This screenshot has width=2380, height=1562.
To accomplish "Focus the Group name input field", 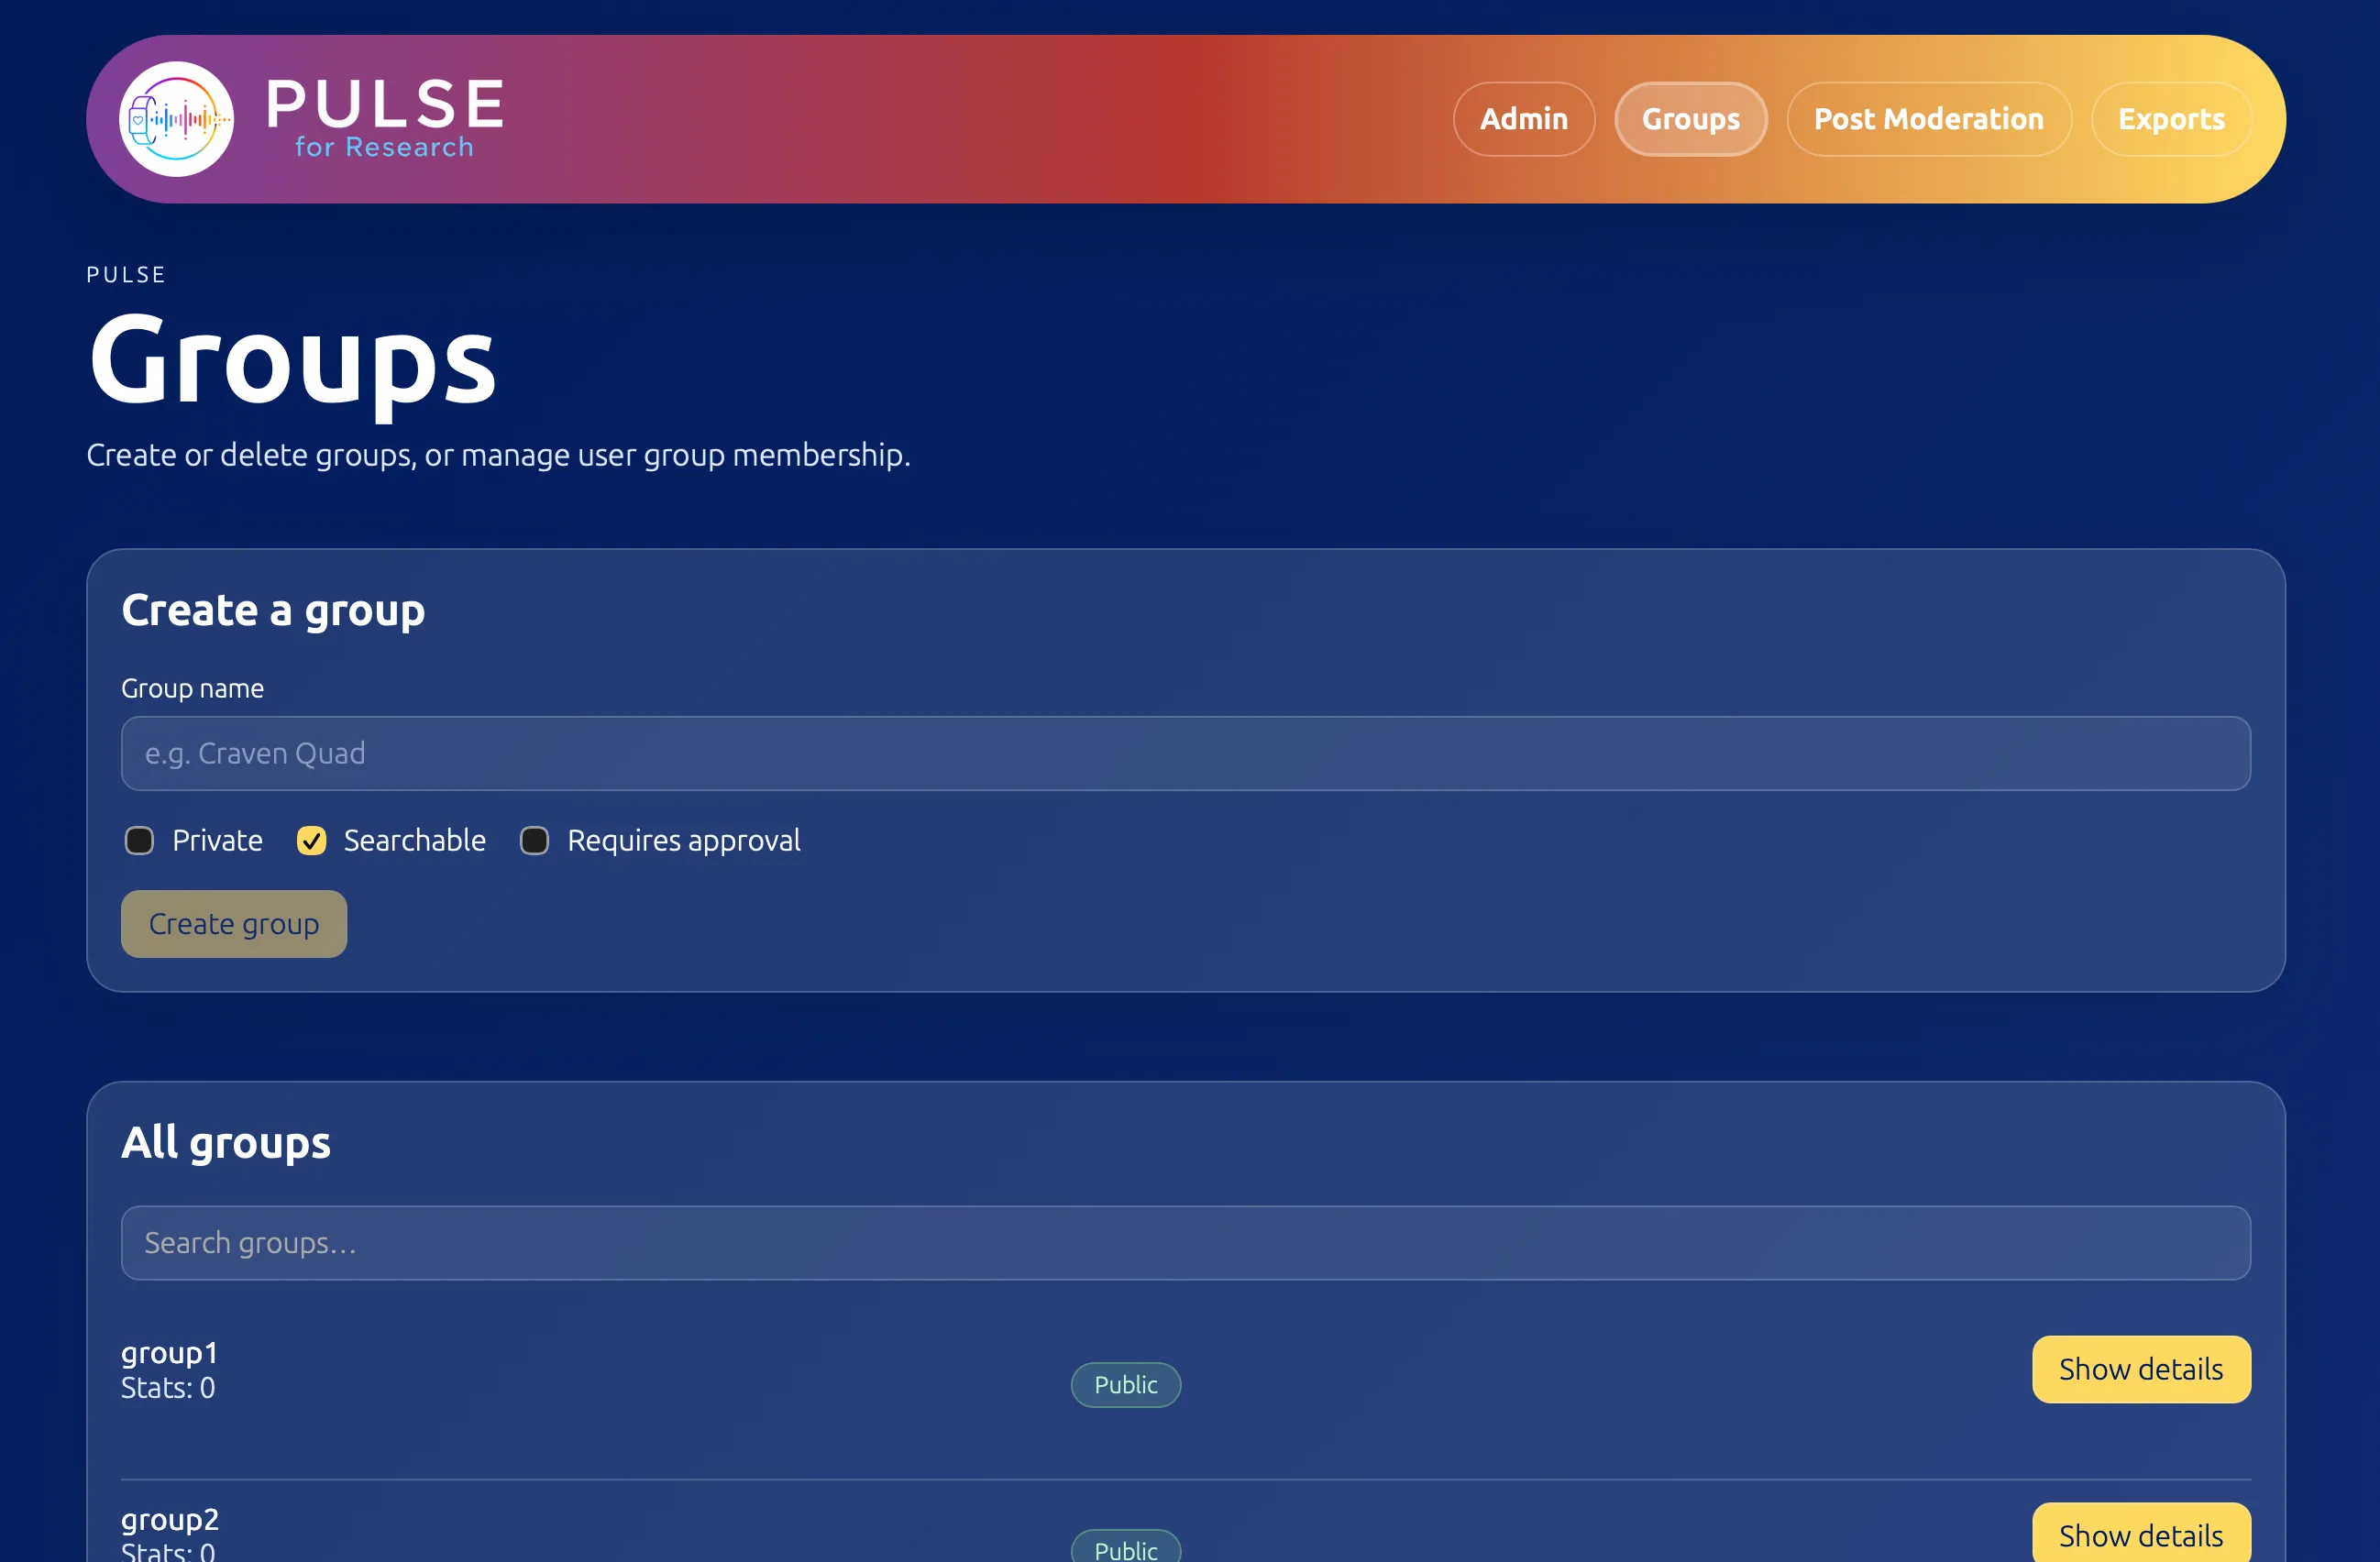I will (x=1185, y=753).
